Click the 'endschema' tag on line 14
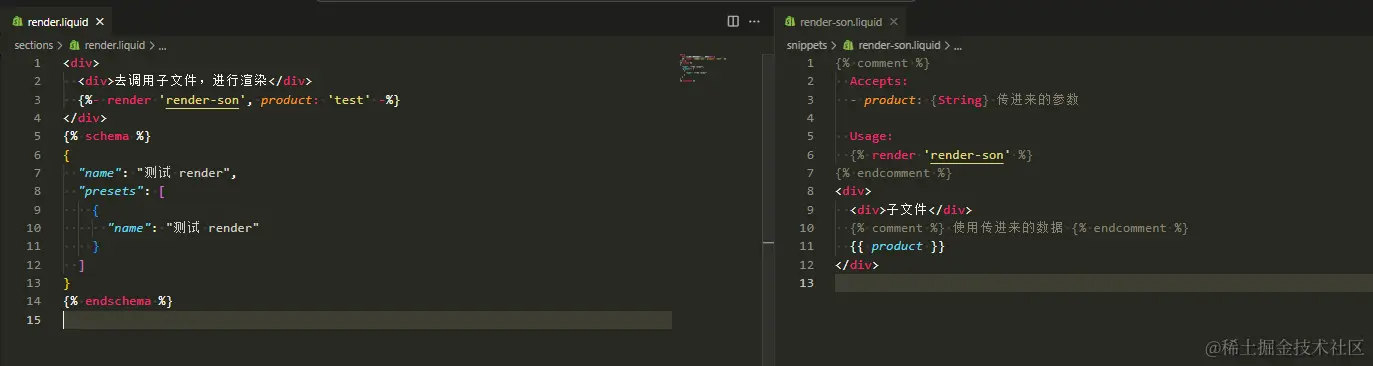Screen dimensions: 1373x366 tap(119, 301)
